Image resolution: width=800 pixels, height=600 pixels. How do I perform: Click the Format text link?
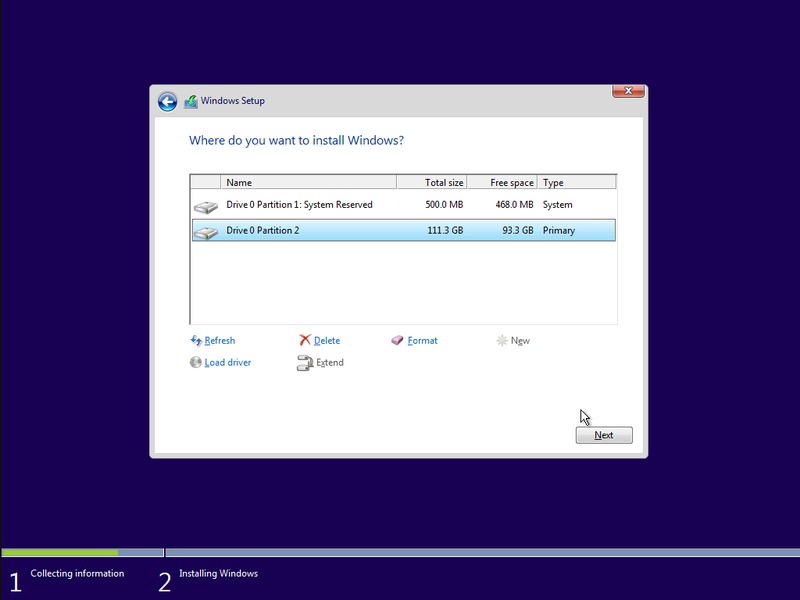423,341
